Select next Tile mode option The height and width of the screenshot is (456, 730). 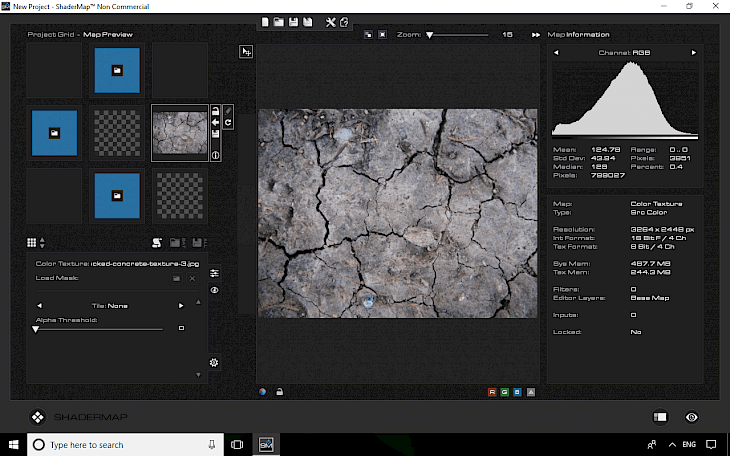tap(181, 306)
